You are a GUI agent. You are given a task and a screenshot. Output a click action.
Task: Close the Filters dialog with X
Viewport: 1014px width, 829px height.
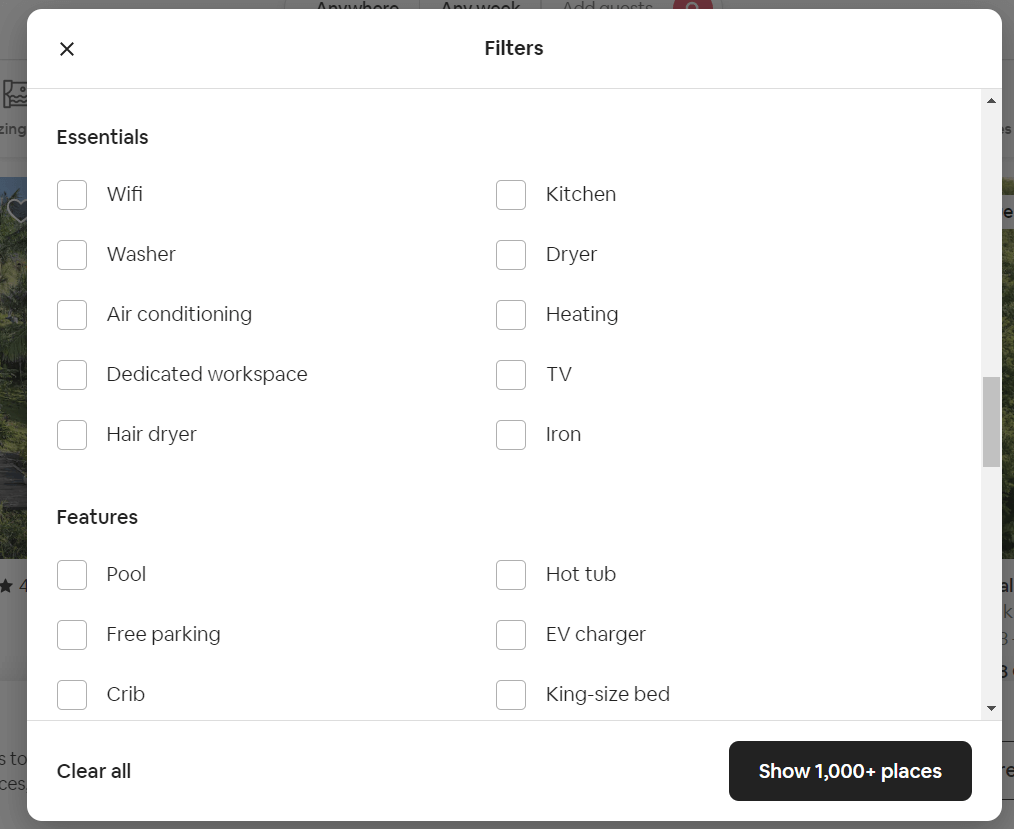67,49
